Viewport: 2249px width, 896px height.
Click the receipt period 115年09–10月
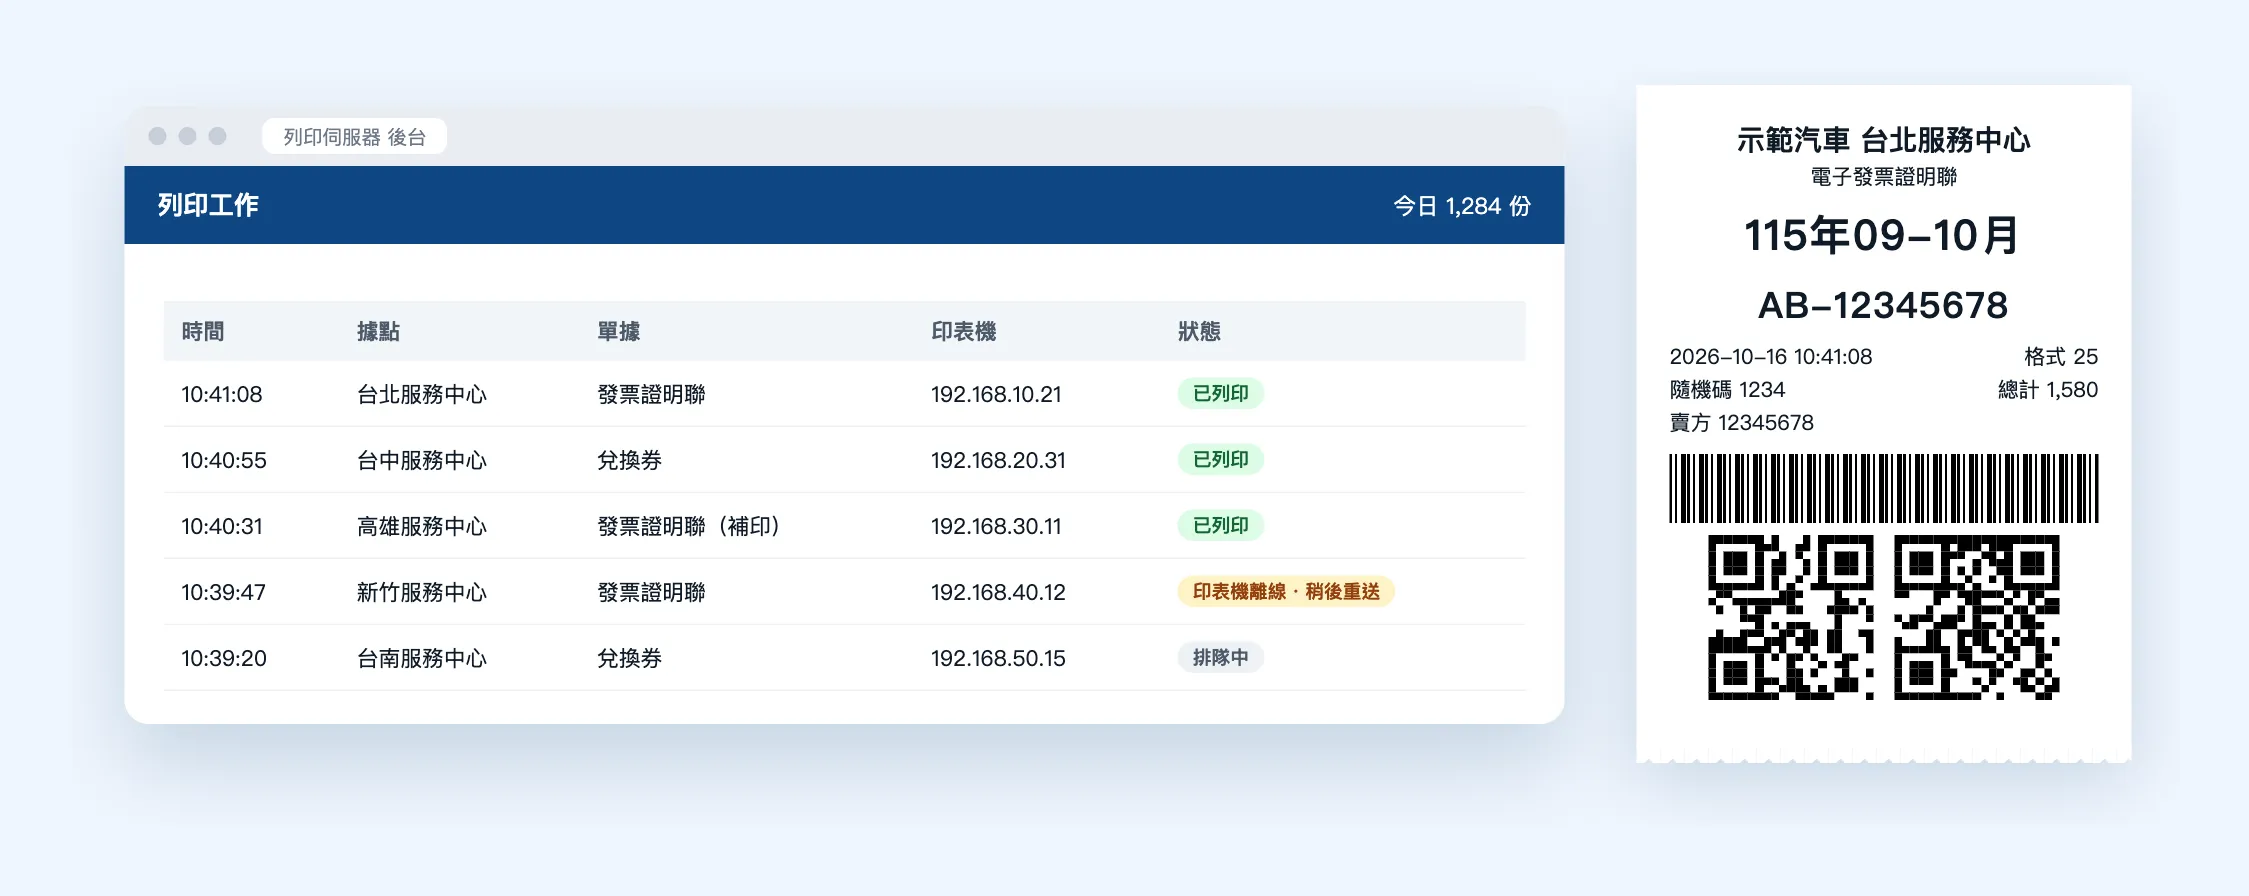click(x=1884, y=236)
